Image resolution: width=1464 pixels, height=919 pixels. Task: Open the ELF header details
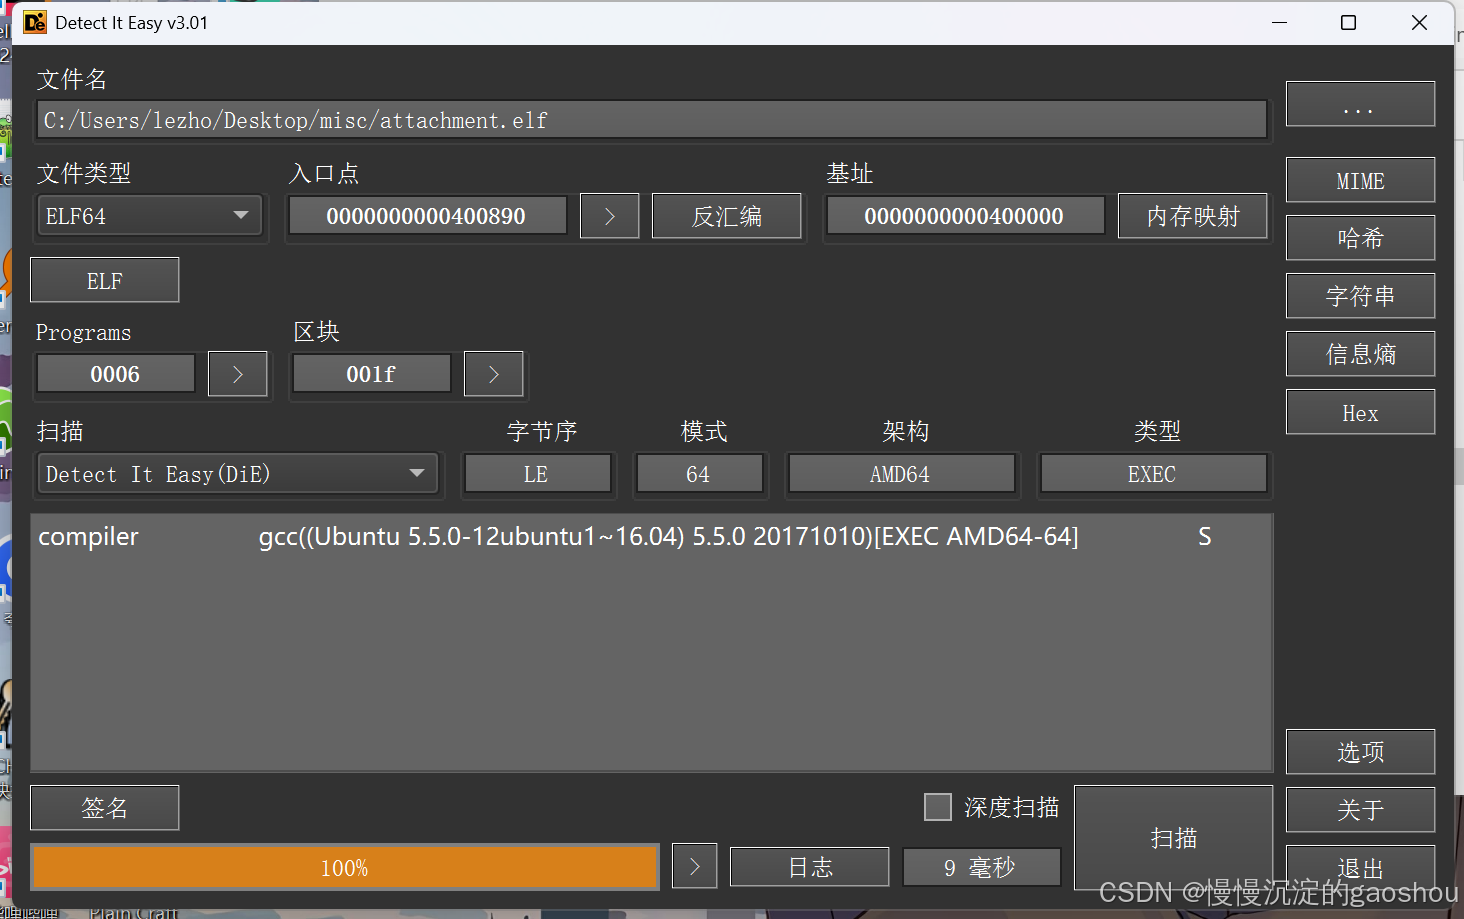click(104, 280)
